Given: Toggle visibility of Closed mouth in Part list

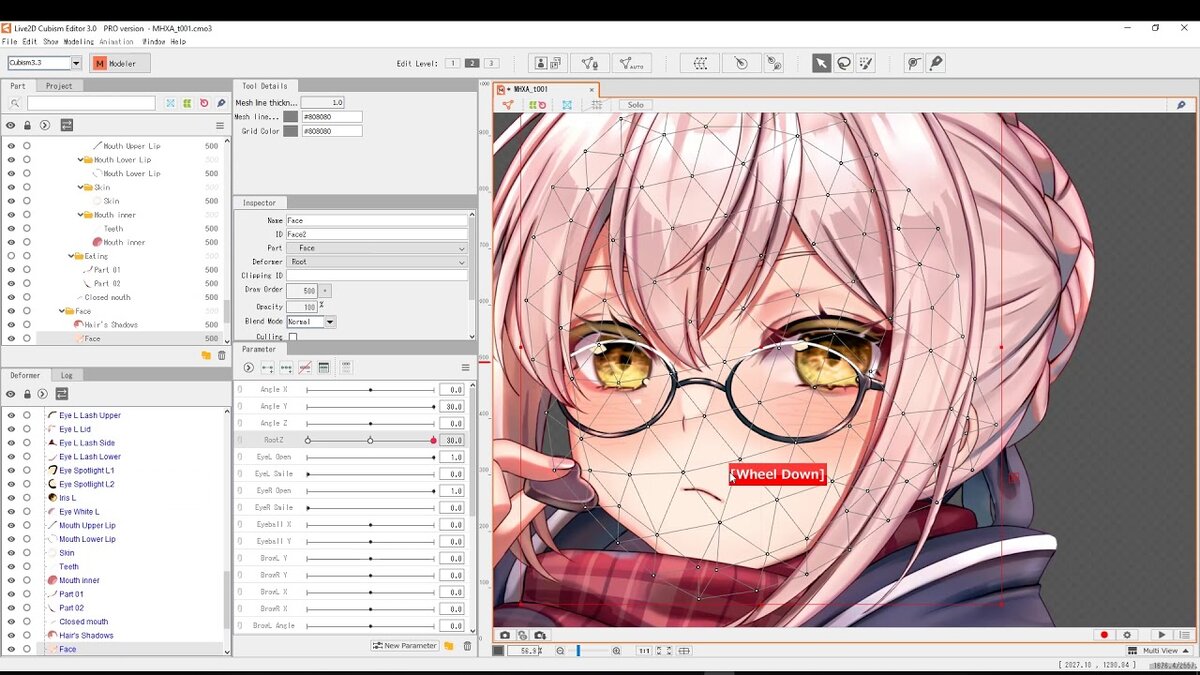Looking at the screenshot, I should point(11,298).
